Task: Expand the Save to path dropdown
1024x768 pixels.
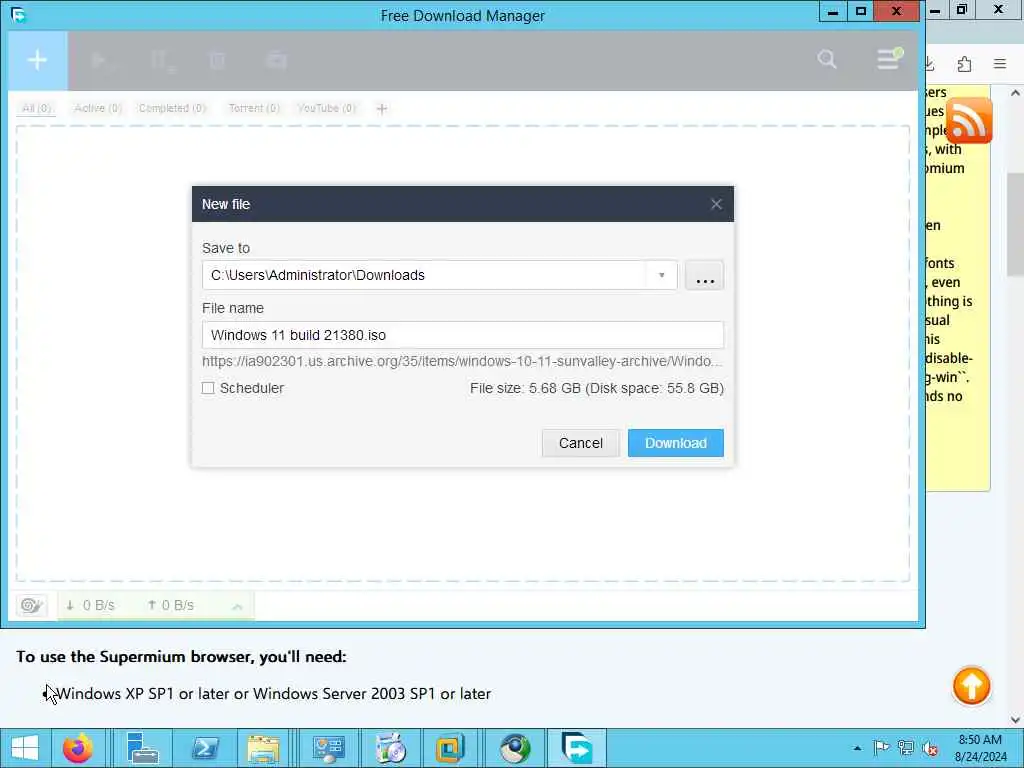Action: click(662, 275)
